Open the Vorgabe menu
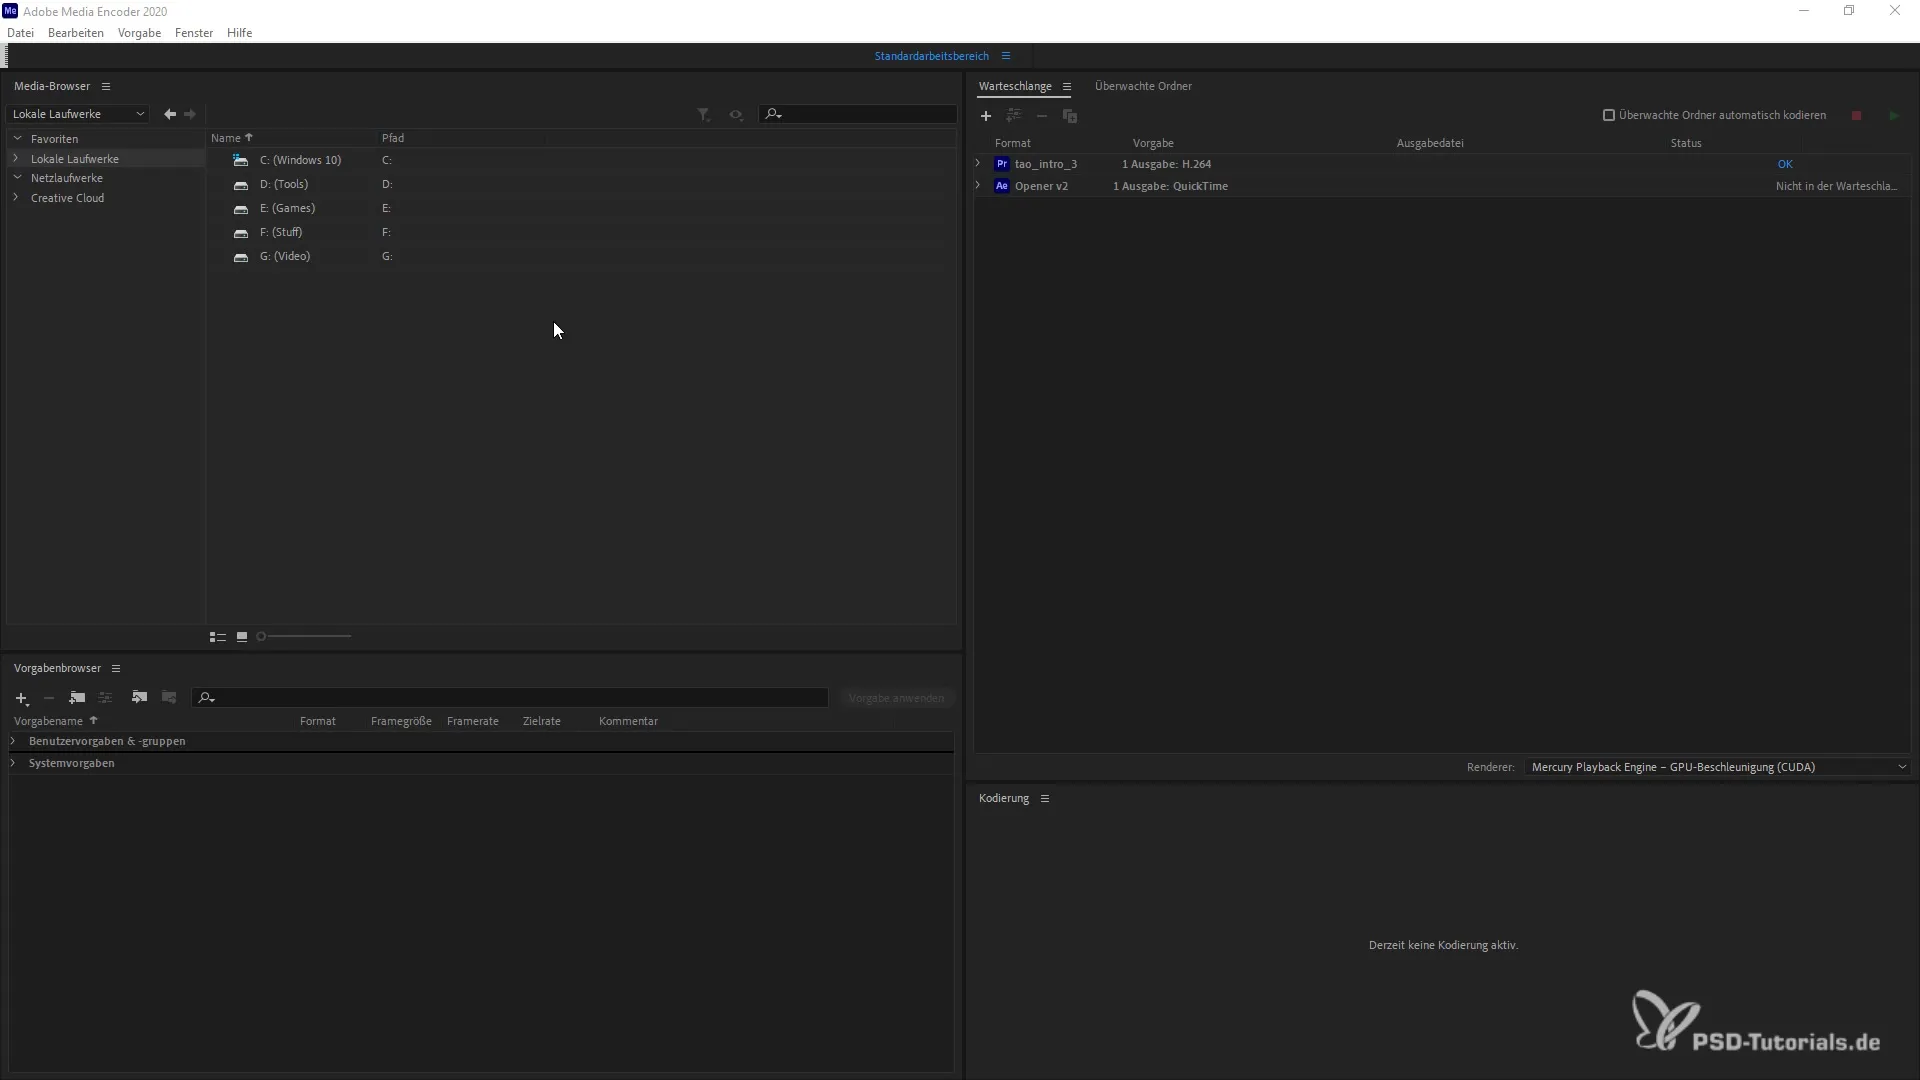Image resolution: width=1920 pixels, height=1080 pixels. tap(140, 33)
